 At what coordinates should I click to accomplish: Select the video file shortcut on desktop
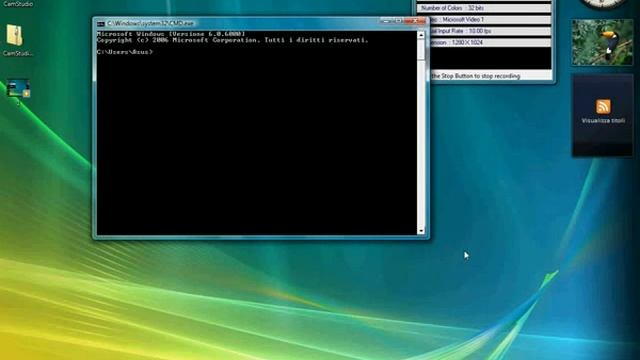point(18,89)
